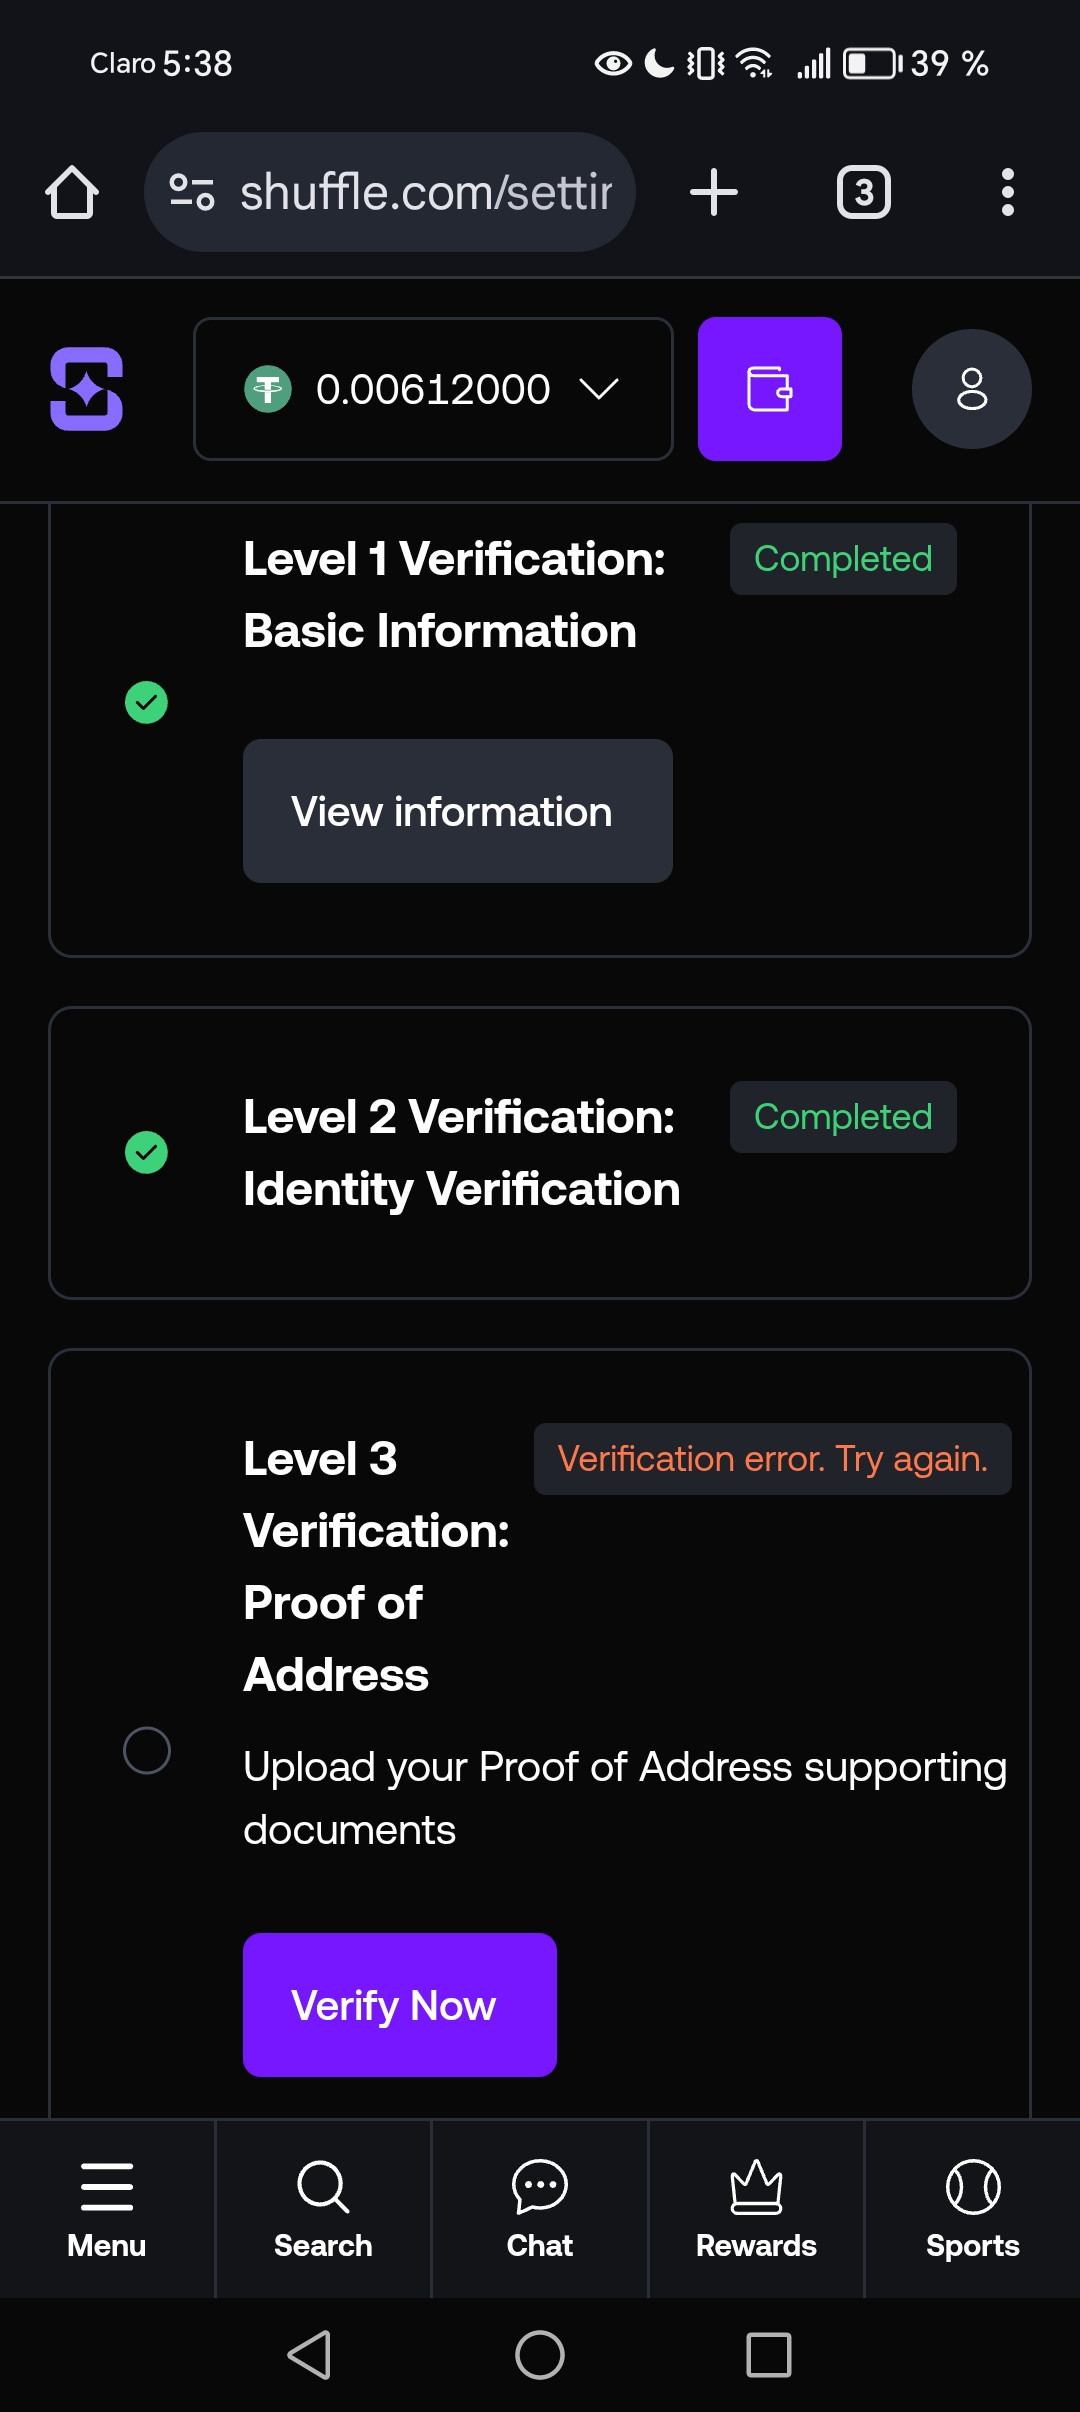Viewport: 1080px width, 2412px height.
Task: Expand the balance currency dropdown chevron
Action: tap(599, 389)
